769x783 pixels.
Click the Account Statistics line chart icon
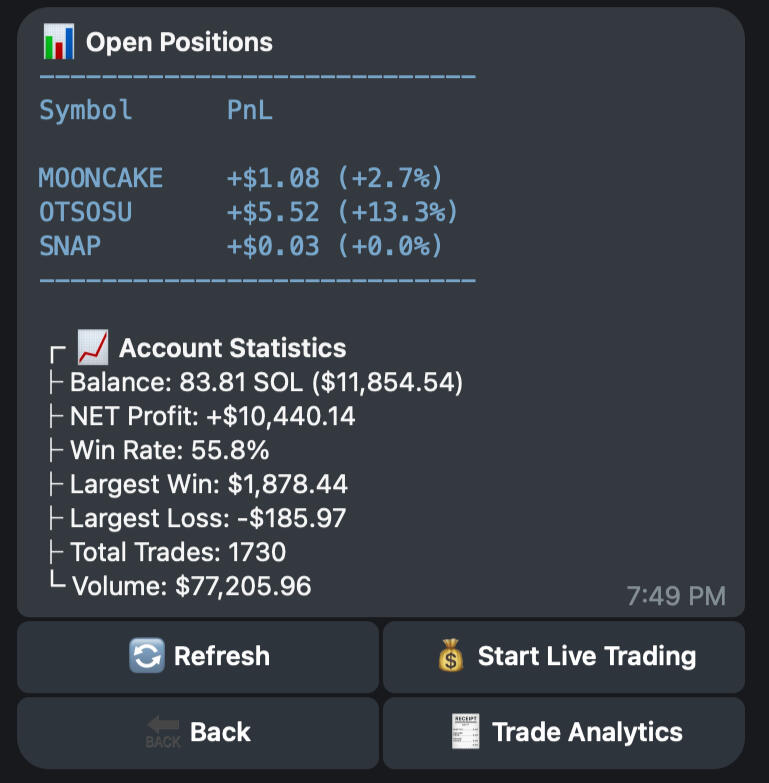click(93, 347)
